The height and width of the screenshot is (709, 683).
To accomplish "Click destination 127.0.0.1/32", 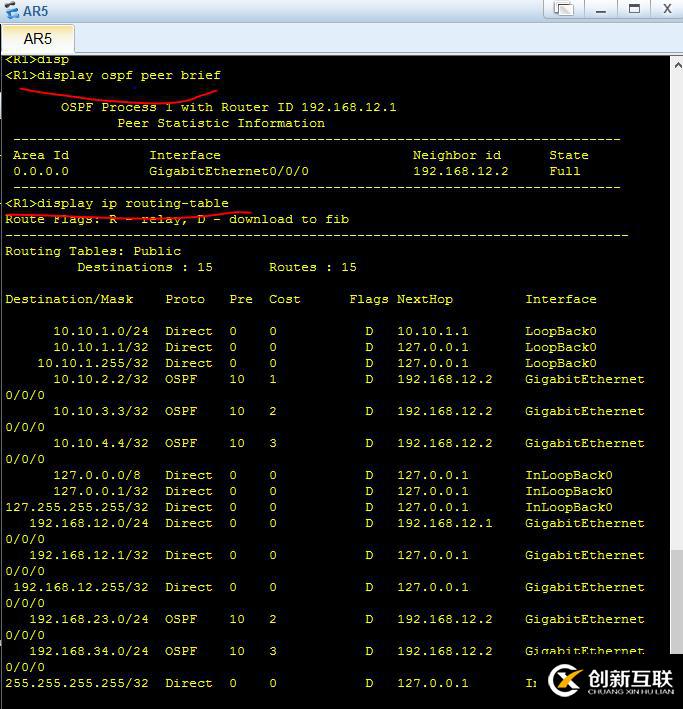I will [101, 492].
